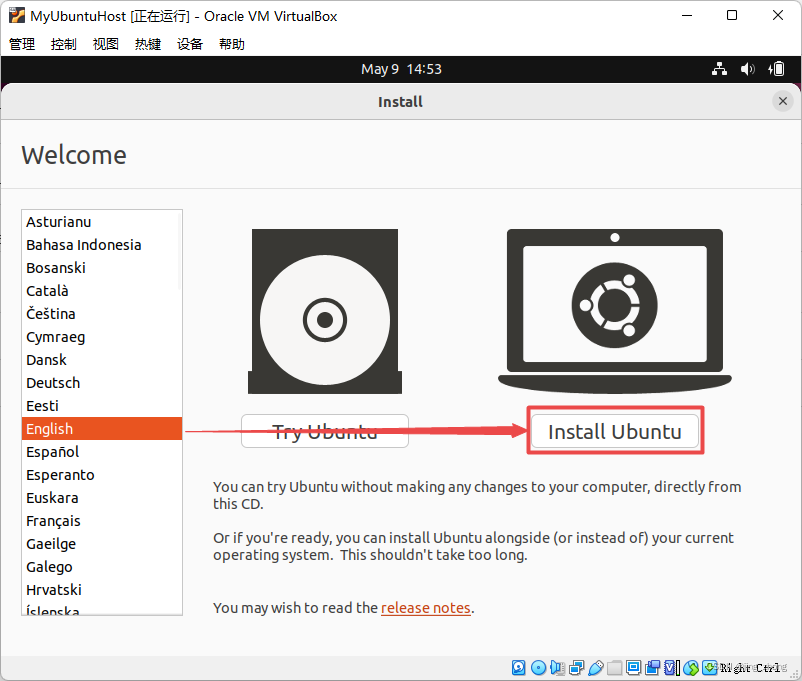Open the shared folders indicator in status bar

pyautogui.click(x=614, y=668)
